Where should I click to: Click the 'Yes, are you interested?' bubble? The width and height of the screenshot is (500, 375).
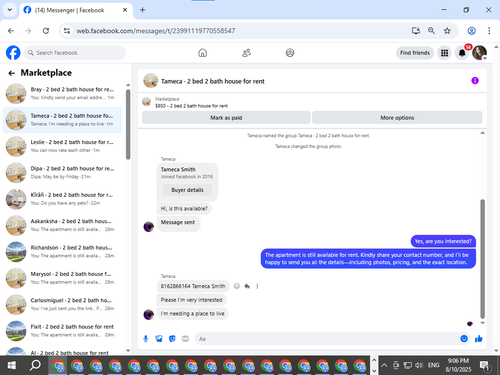(x=443, y=241)
